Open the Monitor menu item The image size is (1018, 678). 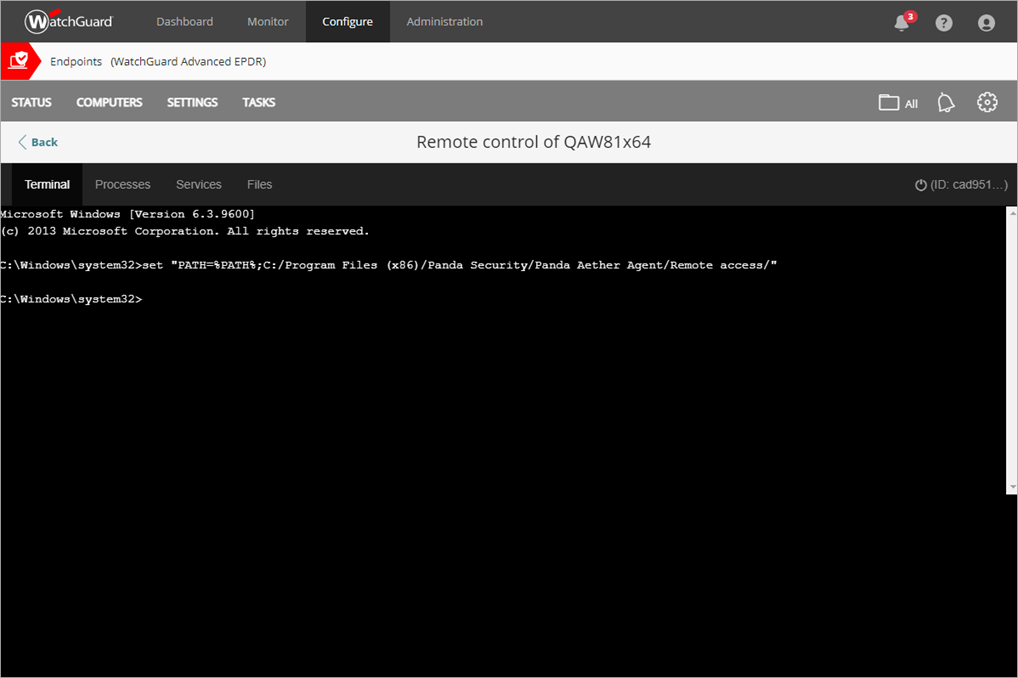267,21
